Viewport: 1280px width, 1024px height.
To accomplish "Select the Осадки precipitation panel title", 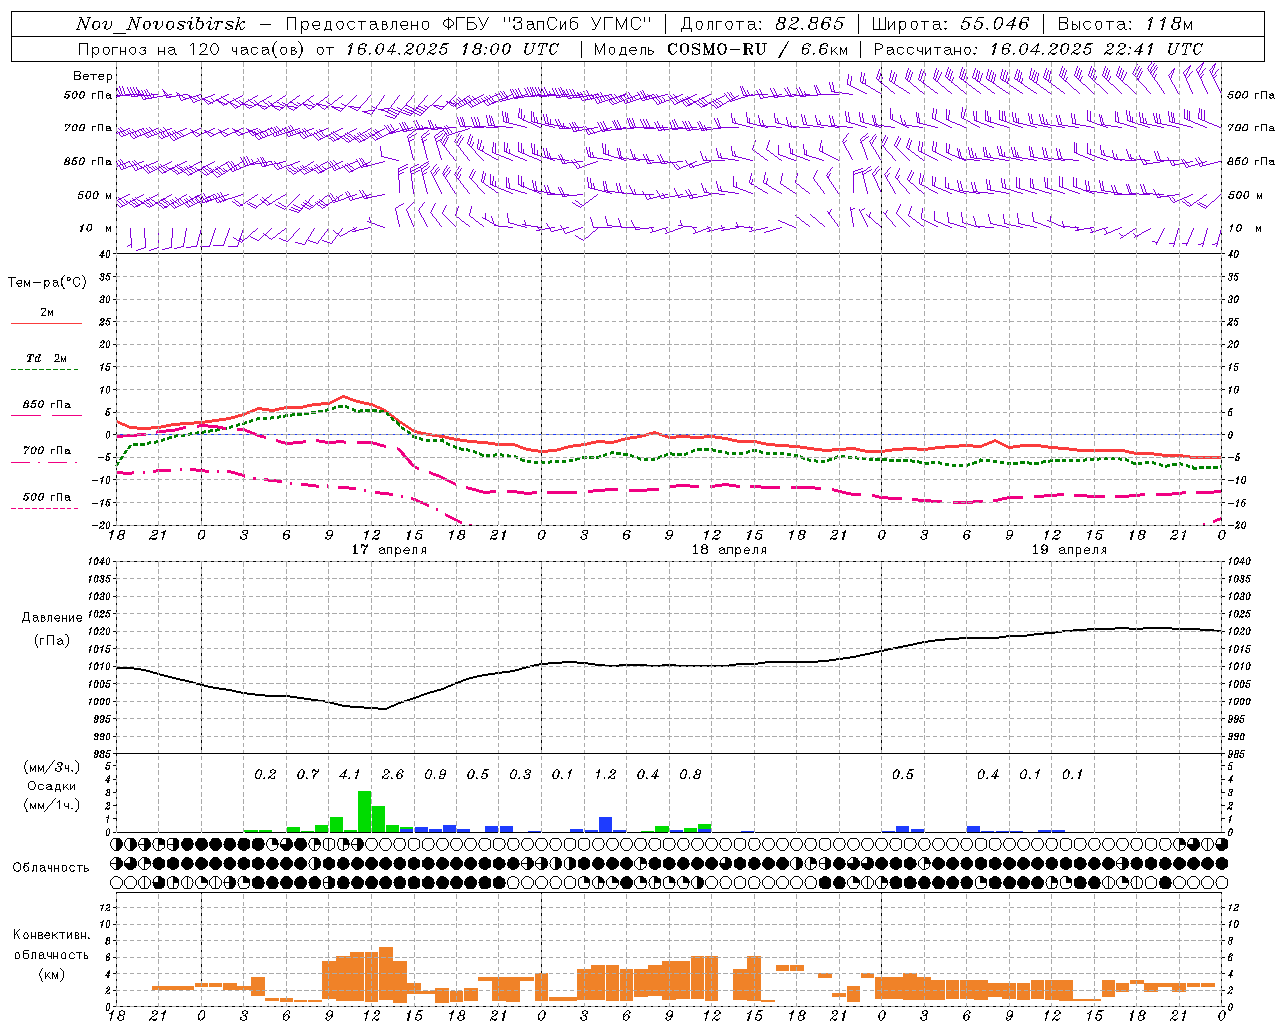I will click(x=51, y=786).
